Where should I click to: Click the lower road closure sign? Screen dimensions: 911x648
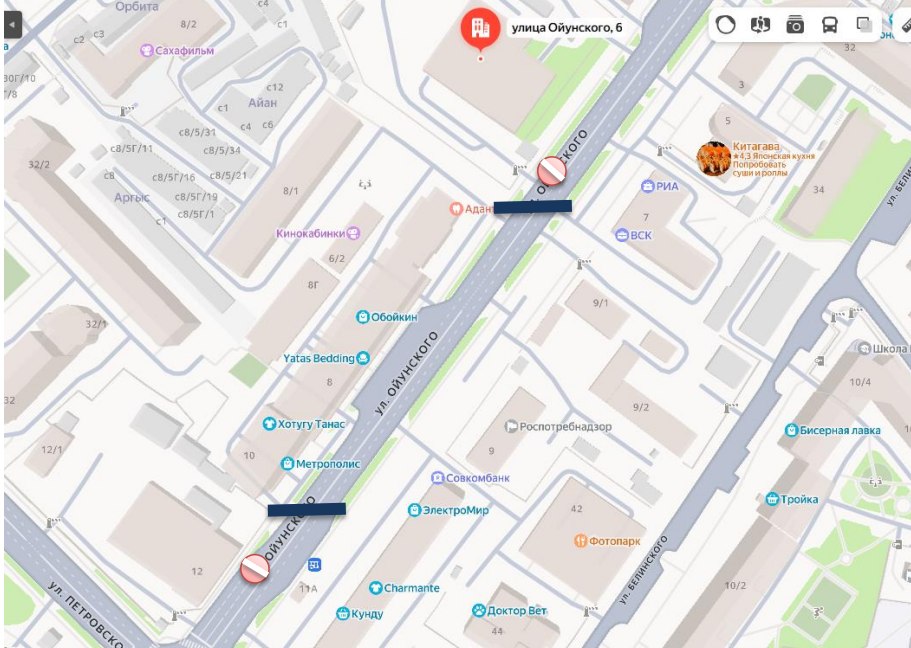[x=255, y=568]
